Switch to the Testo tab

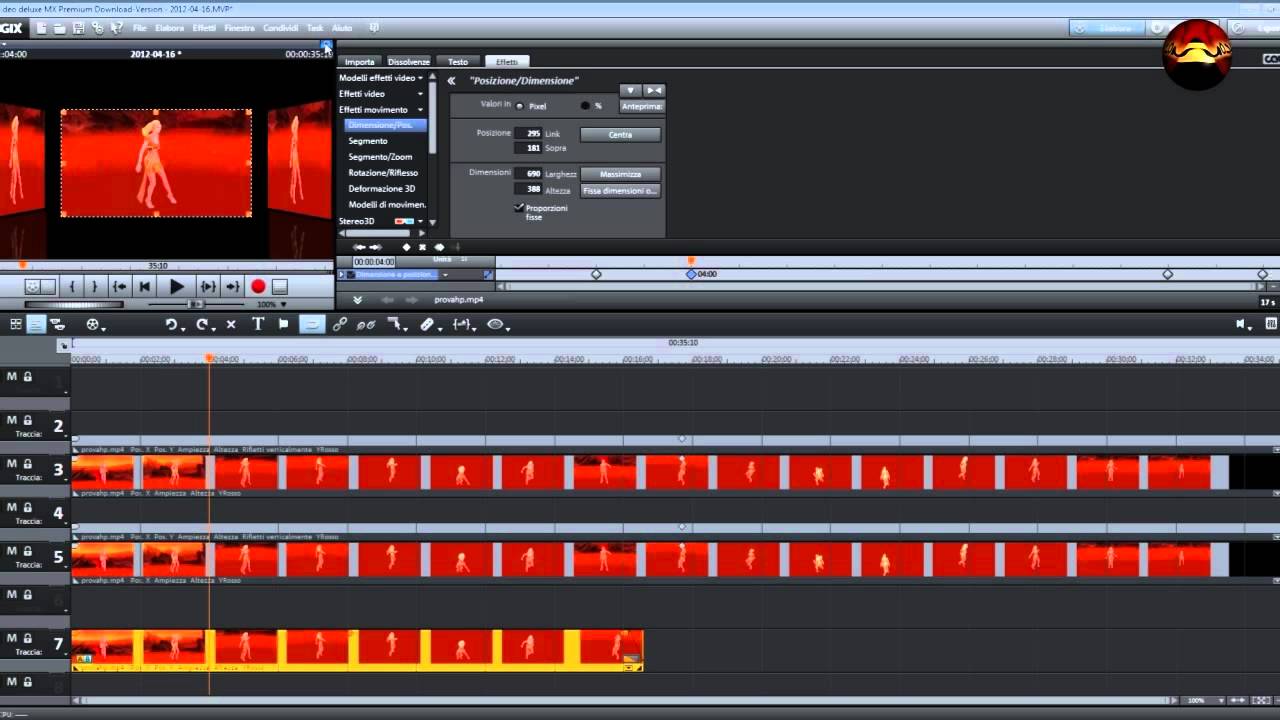(x=457, y=62)
